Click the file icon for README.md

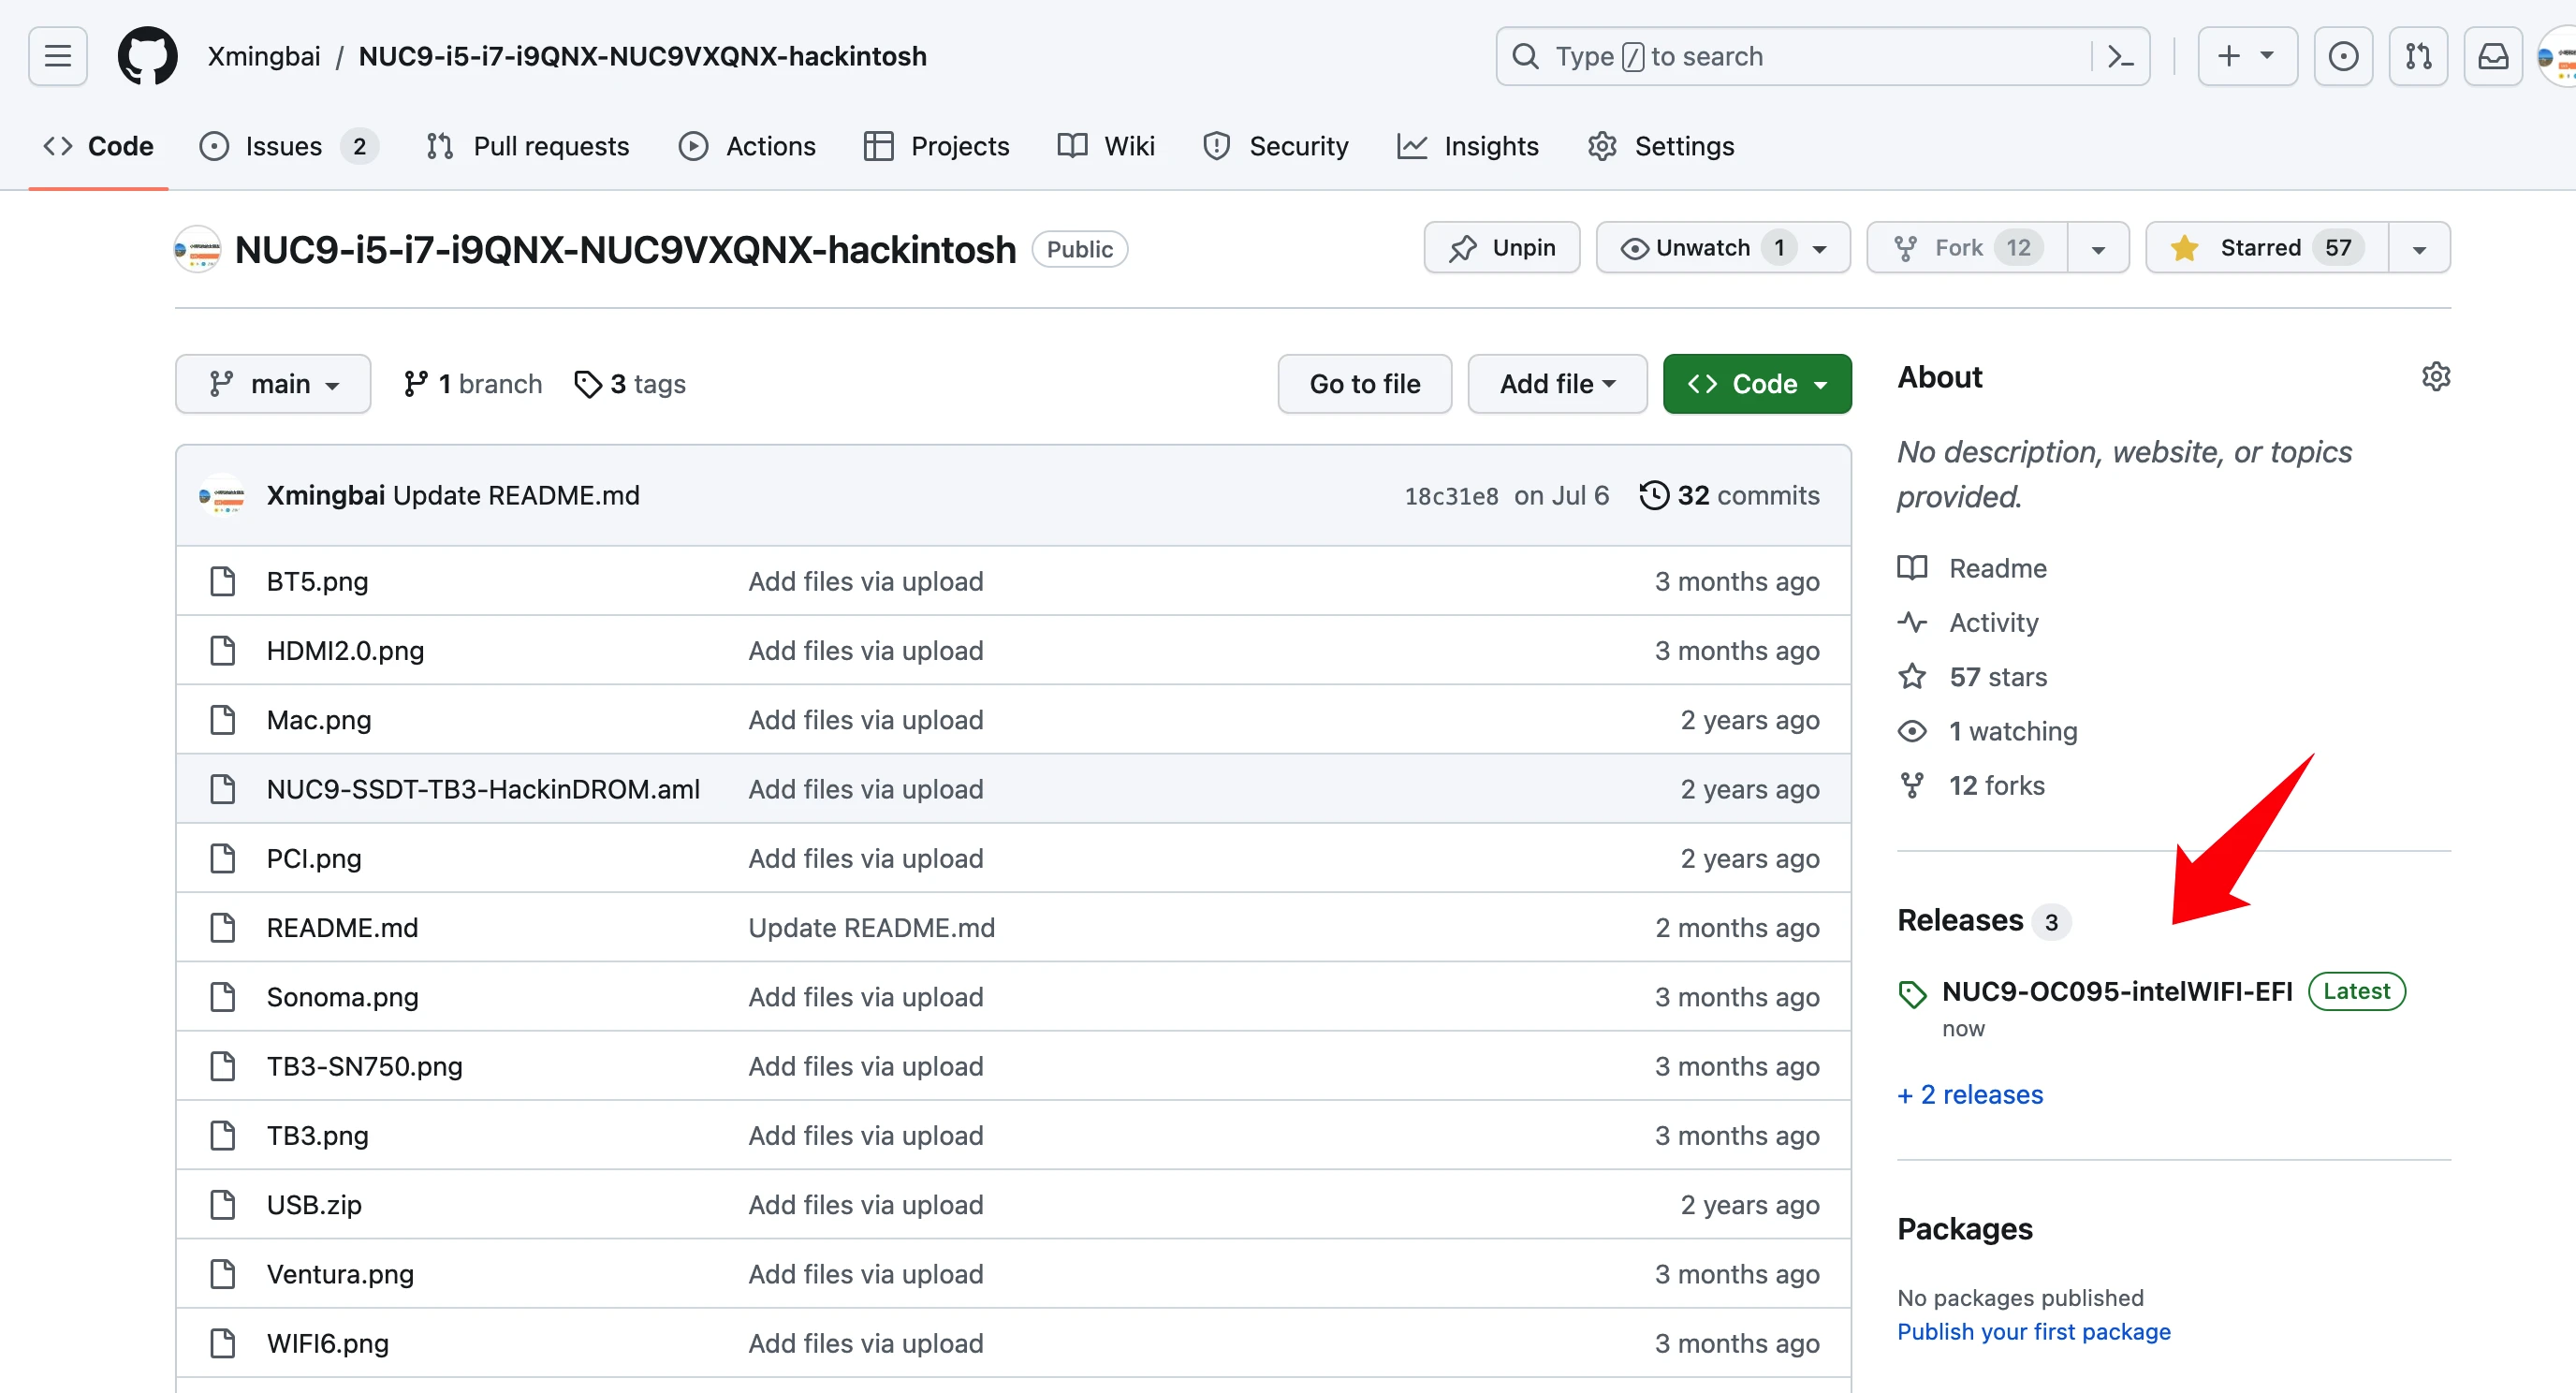tap(222, 927)
